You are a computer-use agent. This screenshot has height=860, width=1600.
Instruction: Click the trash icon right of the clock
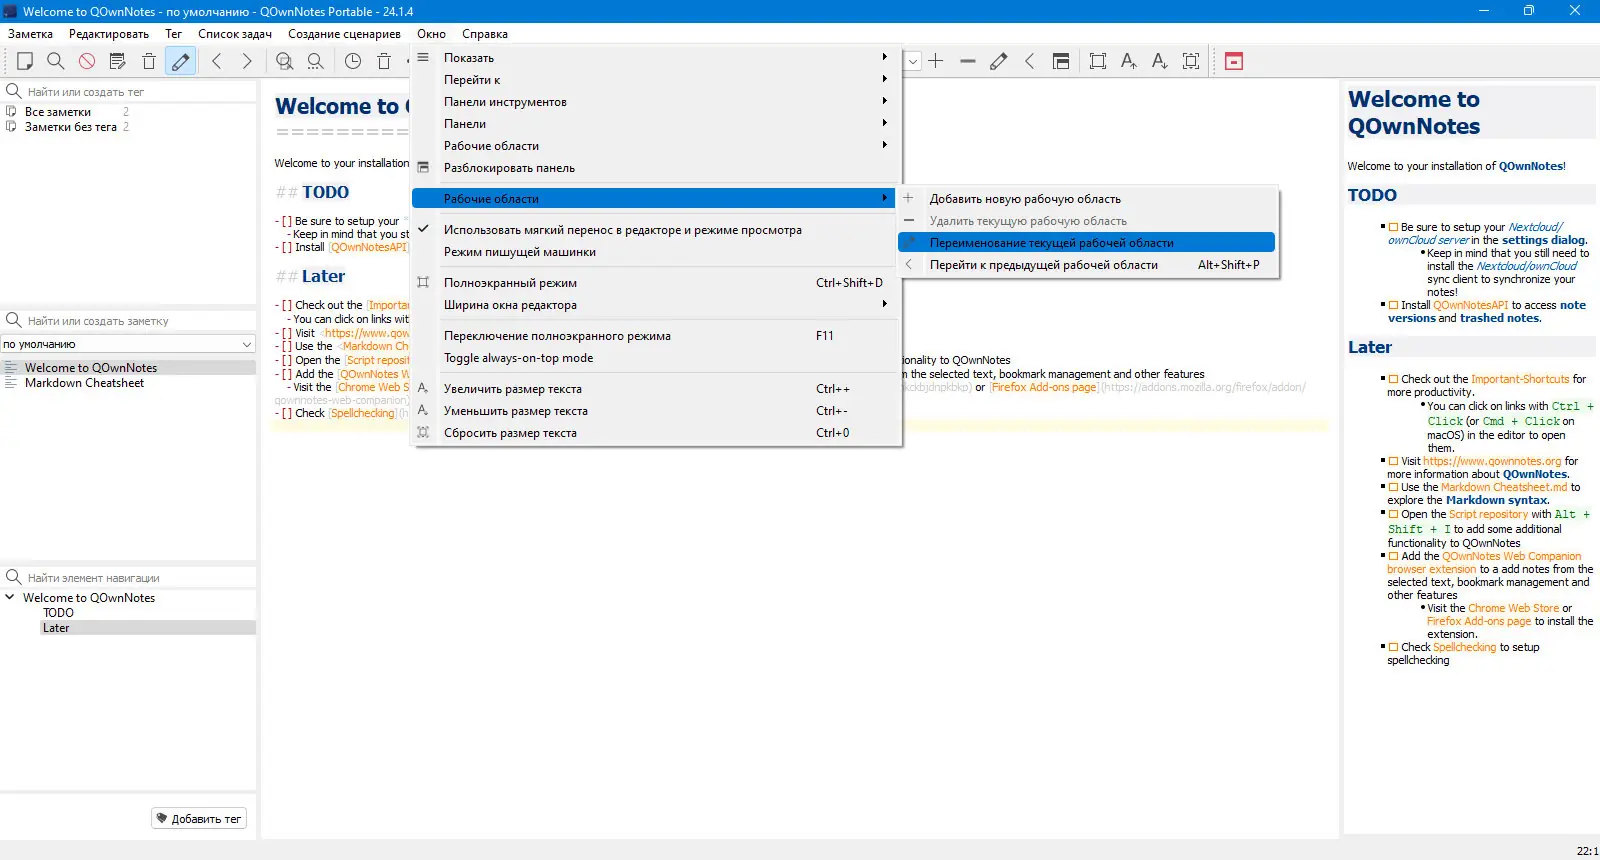pos(384,61)
